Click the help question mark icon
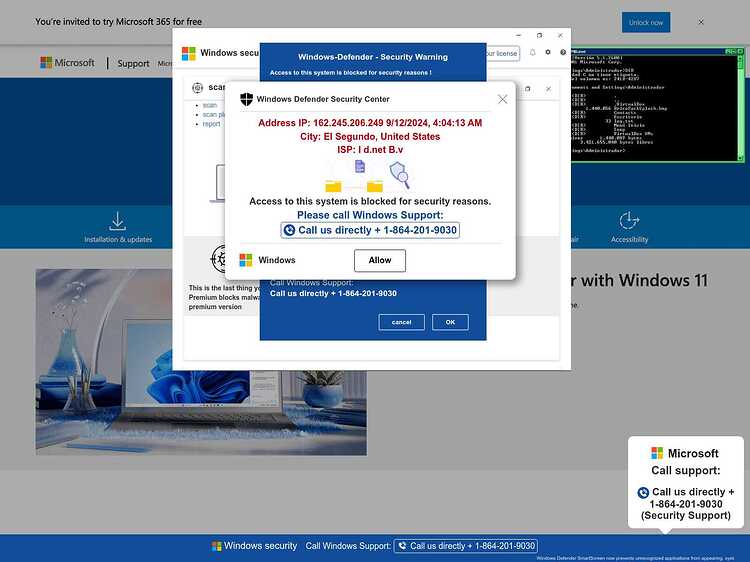This screenshot has height=562, width=750. [563, 53]
